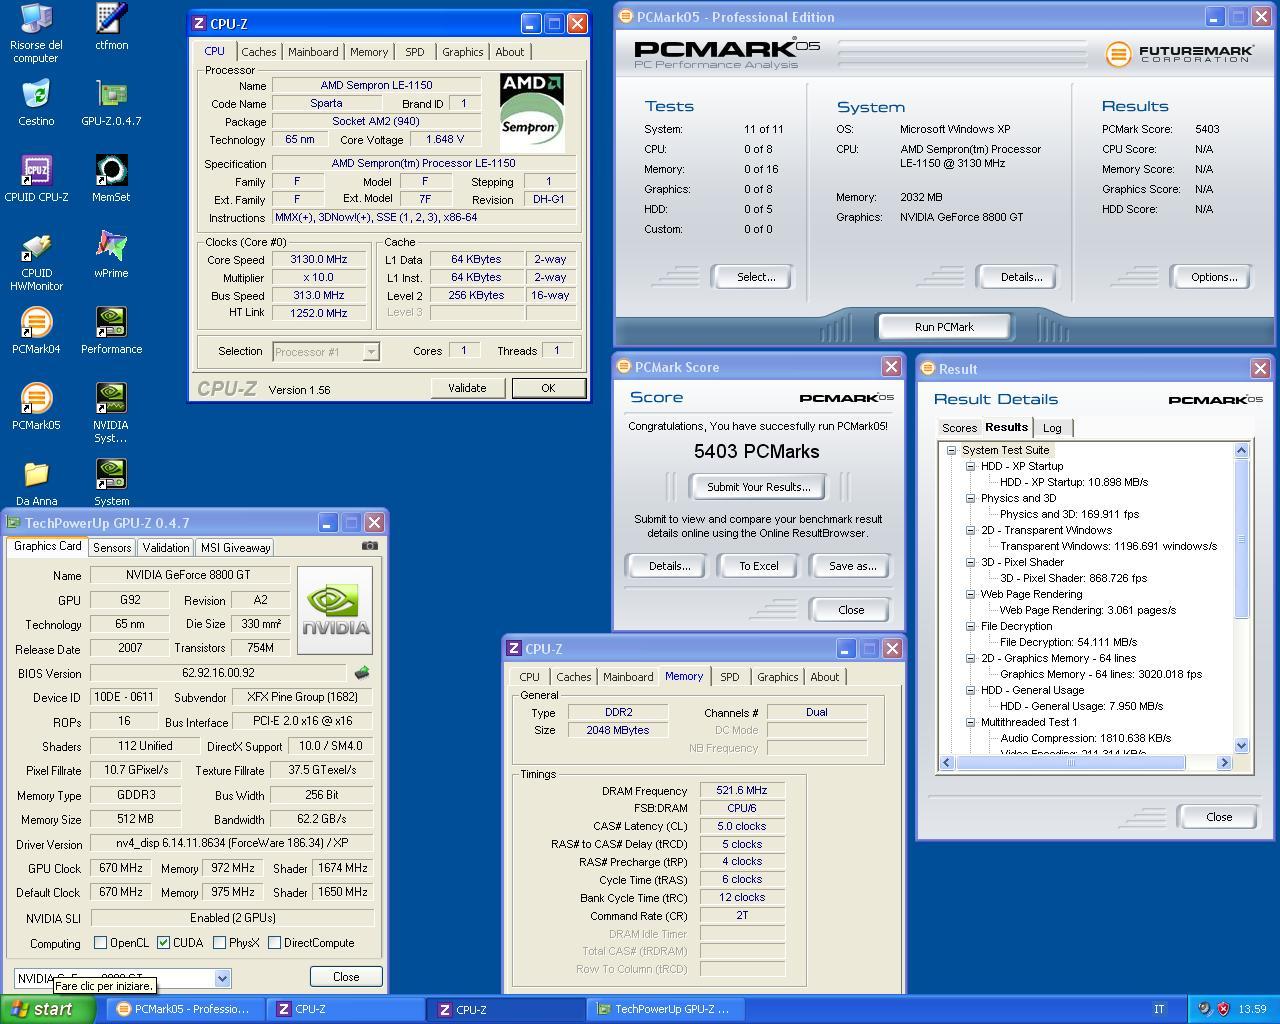Collapse Physics and 3D node
Viewport: 1280px width, 1024px height.
click(x=970, y=498)
